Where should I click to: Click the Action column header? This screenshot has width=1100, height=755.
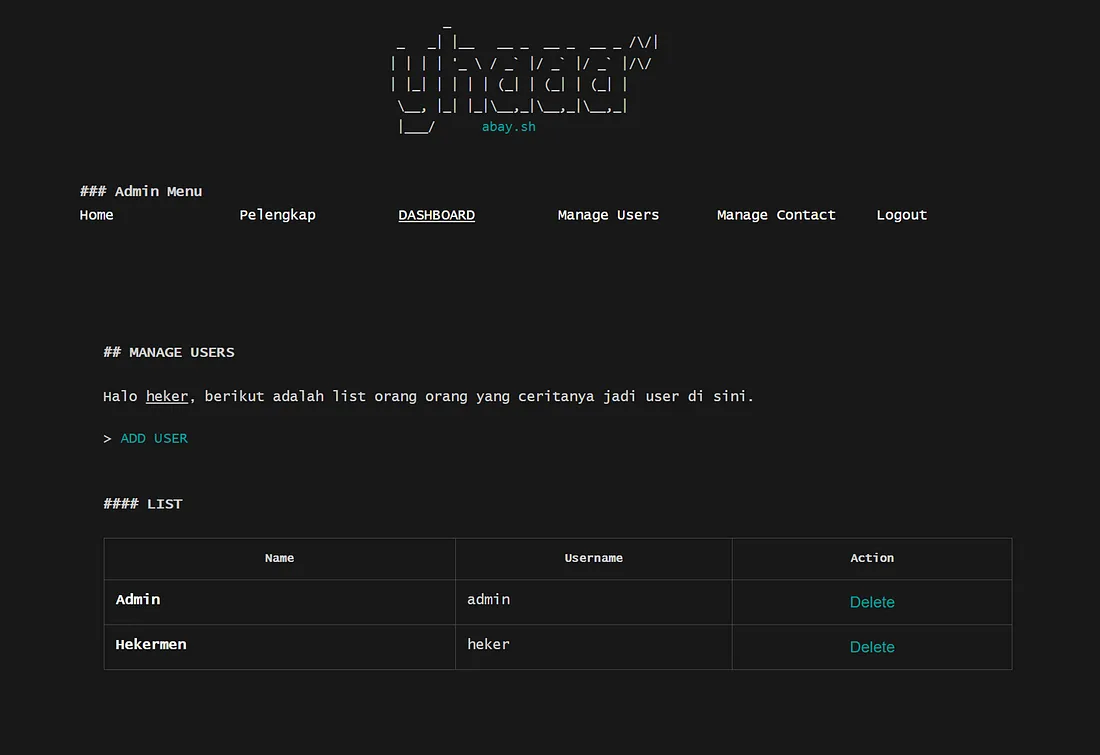click(x=871, y=558)
